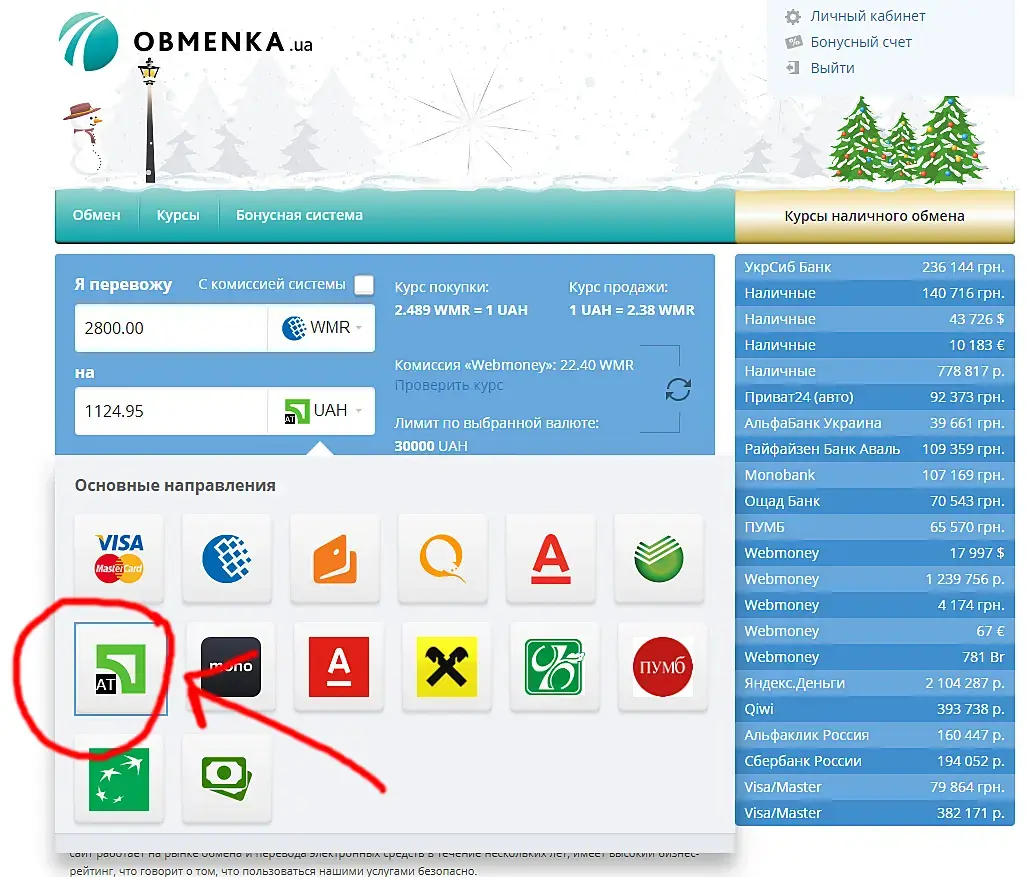This screenshot has height=877, width=1035.
Task: Select the PrivatBank AT green icon tile
Action: click(121, 668)
